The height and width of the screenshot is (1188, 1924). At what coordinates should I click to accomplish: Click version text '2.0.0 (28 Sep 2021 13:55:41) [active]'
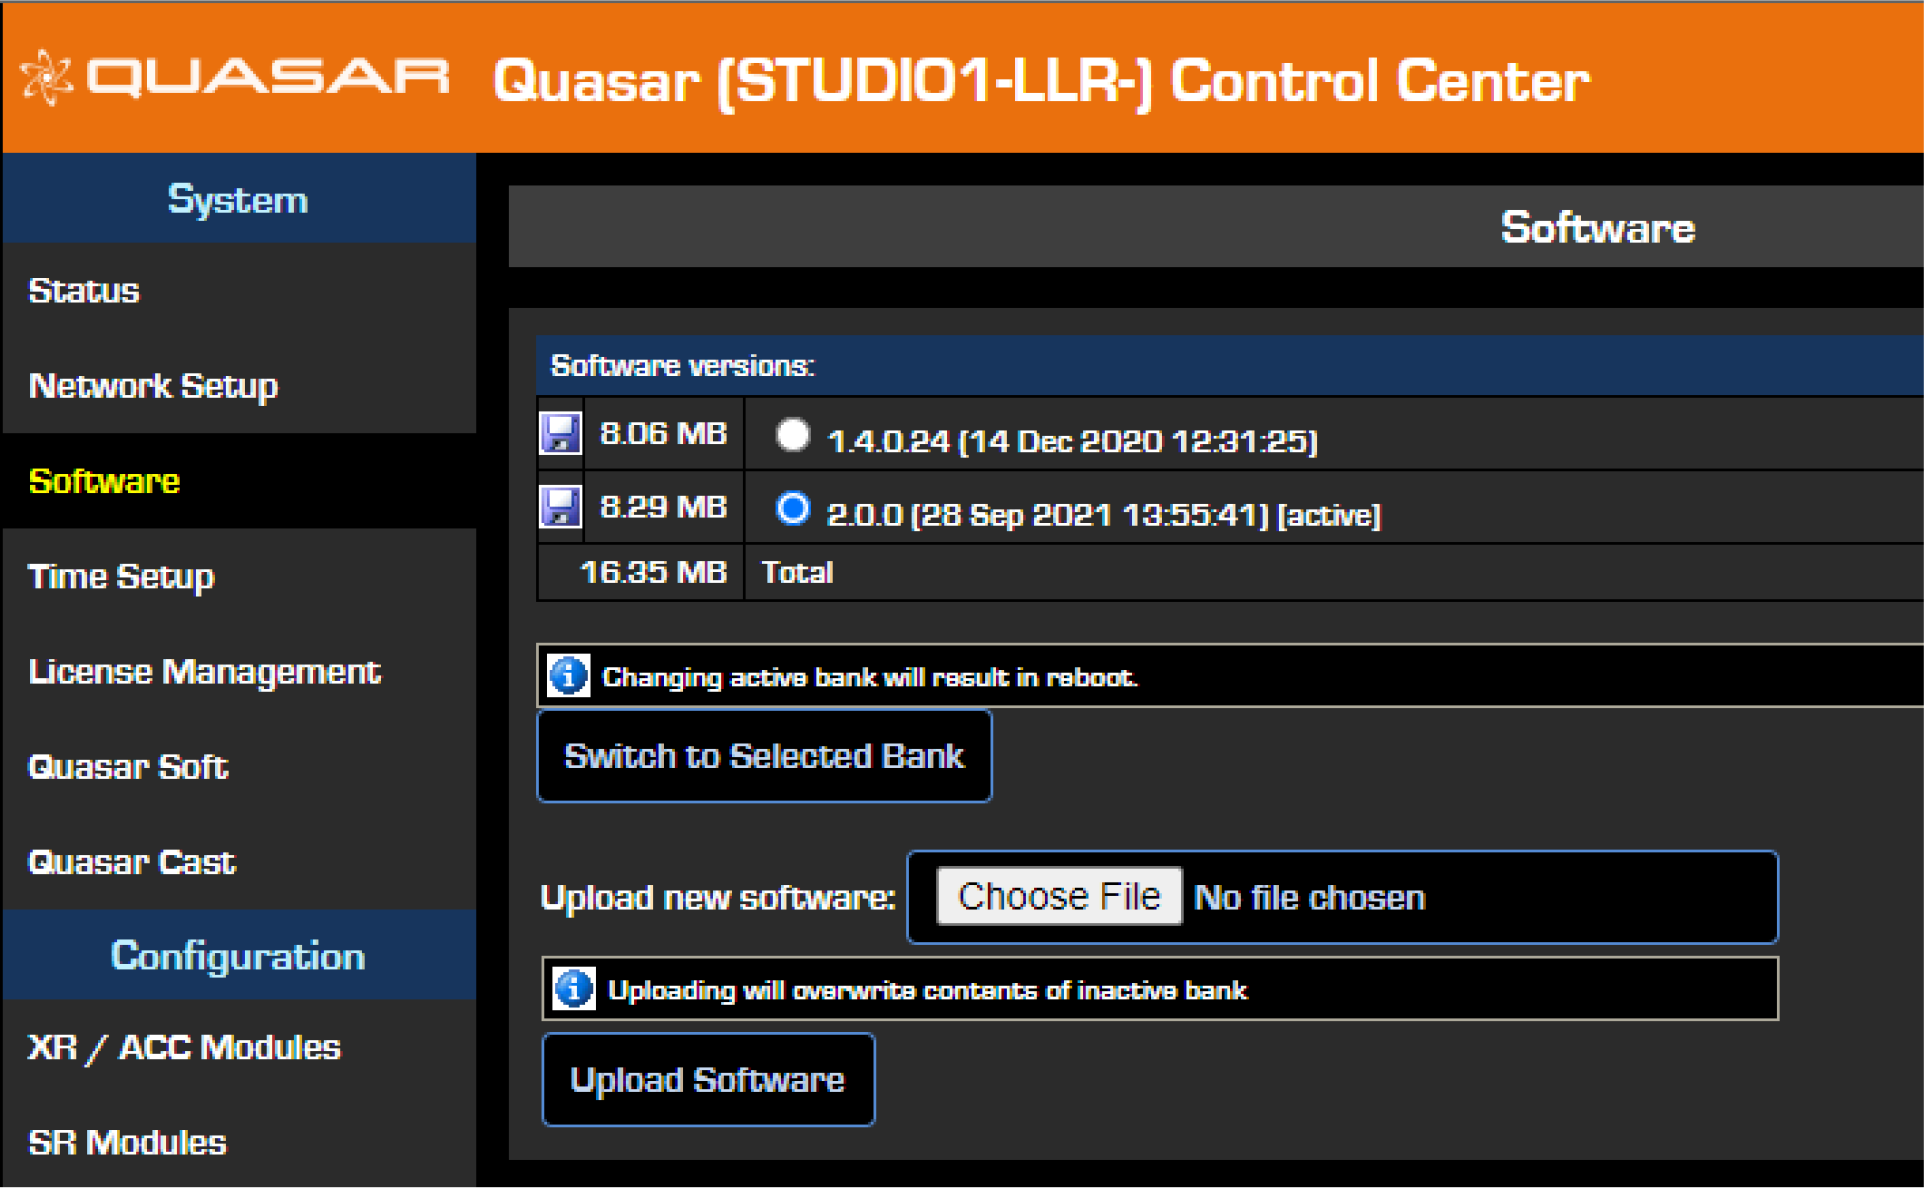click(1104, 515)
